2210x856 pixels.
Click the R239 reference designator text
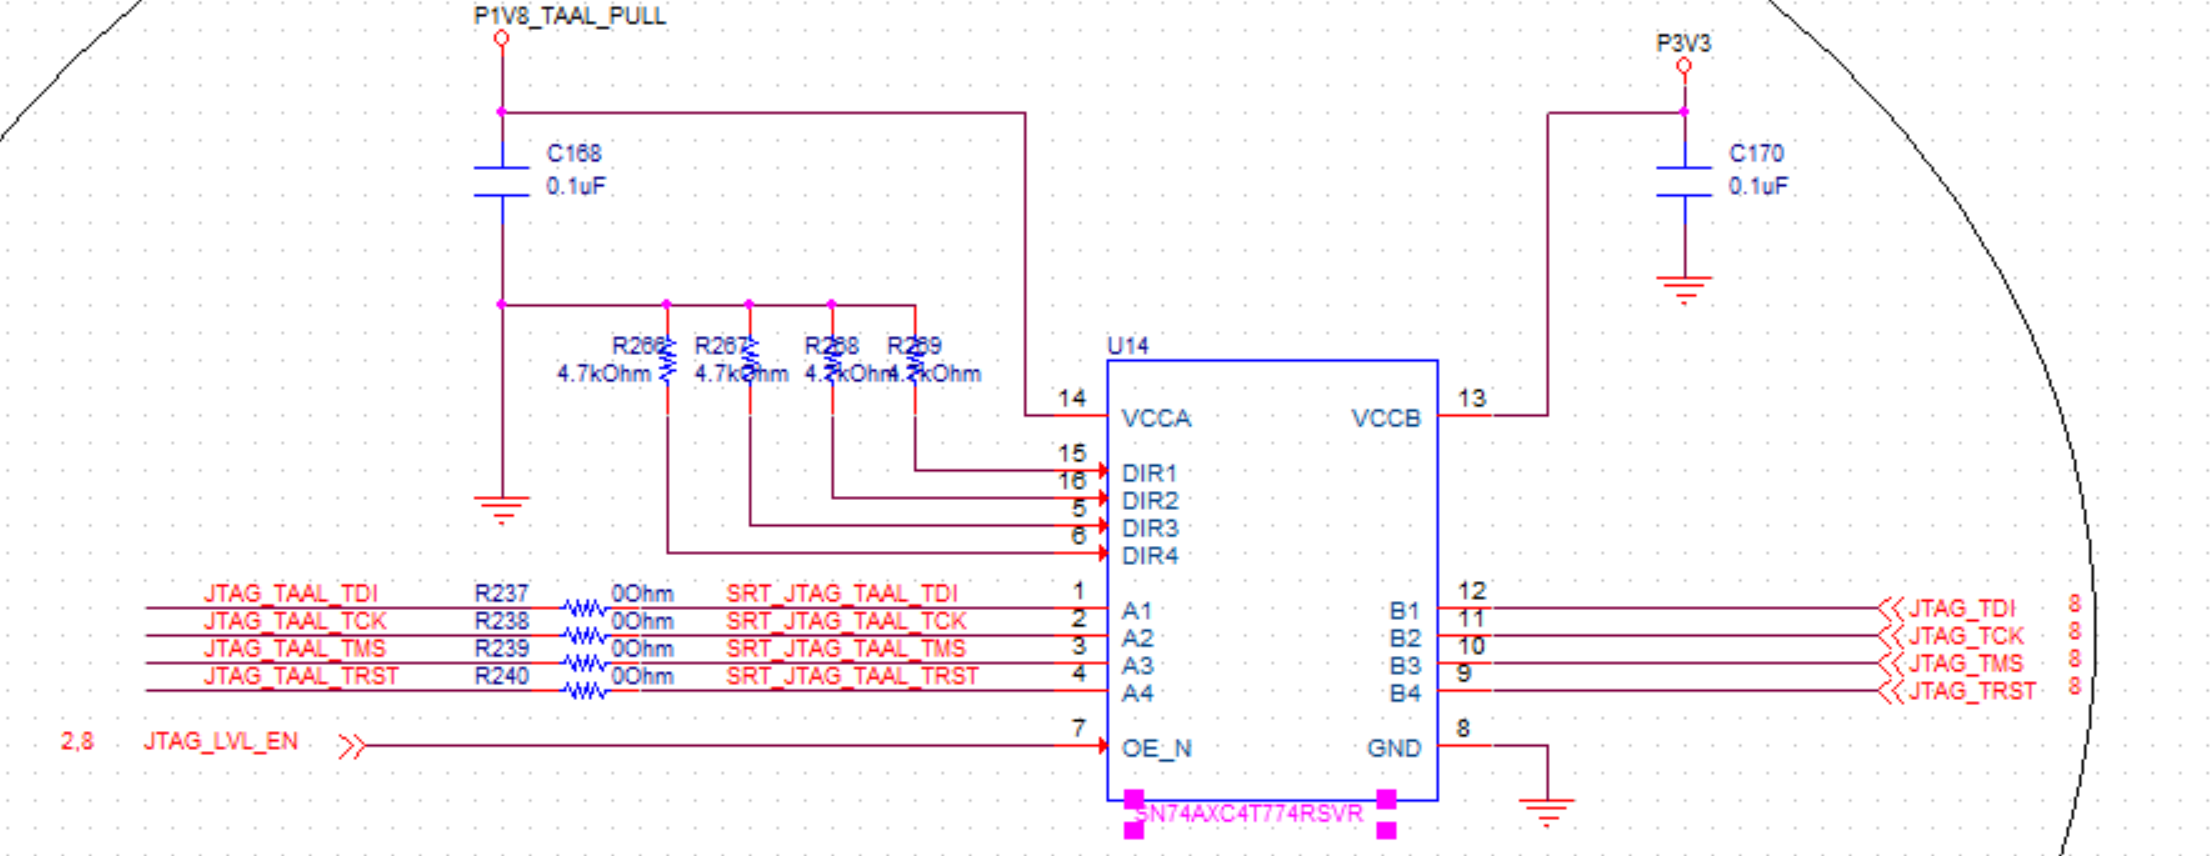tap(501, 649)
